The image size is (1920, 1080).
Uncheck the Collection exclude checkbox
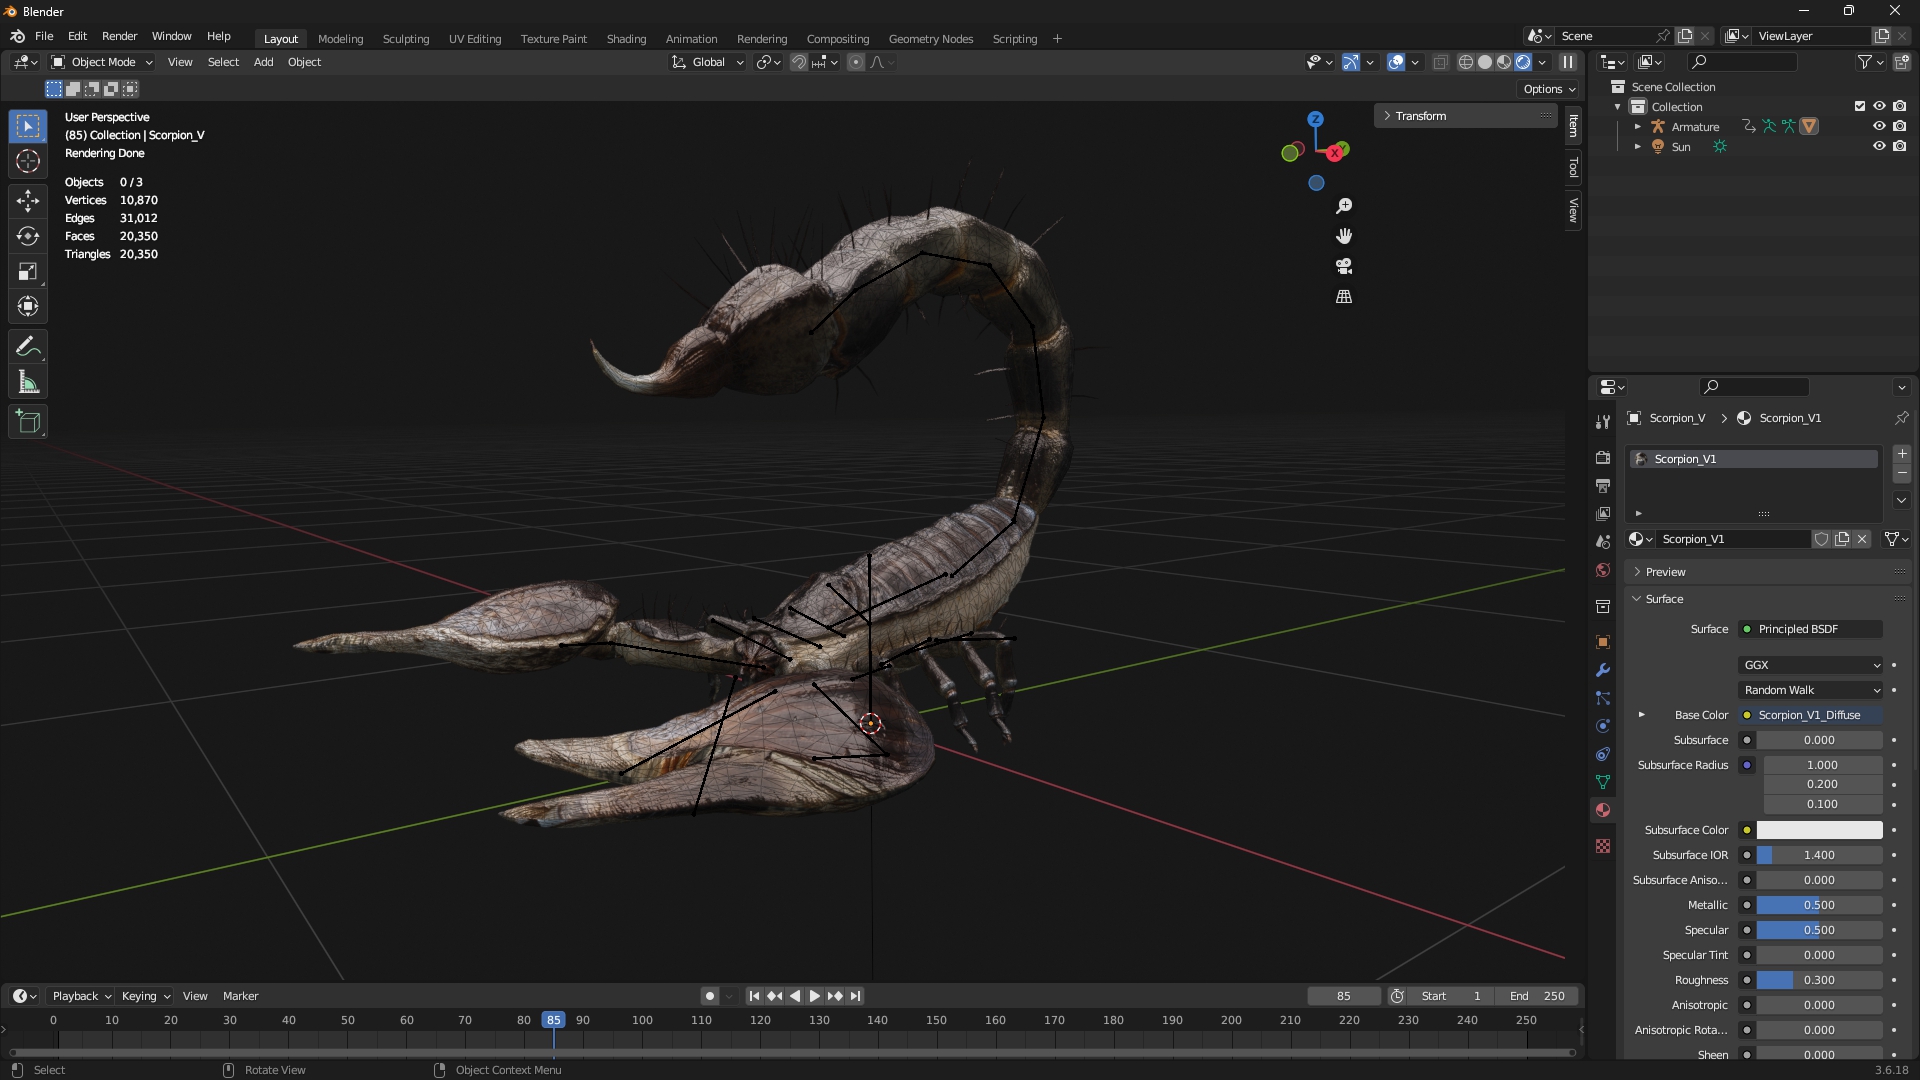coord(1860,106)
